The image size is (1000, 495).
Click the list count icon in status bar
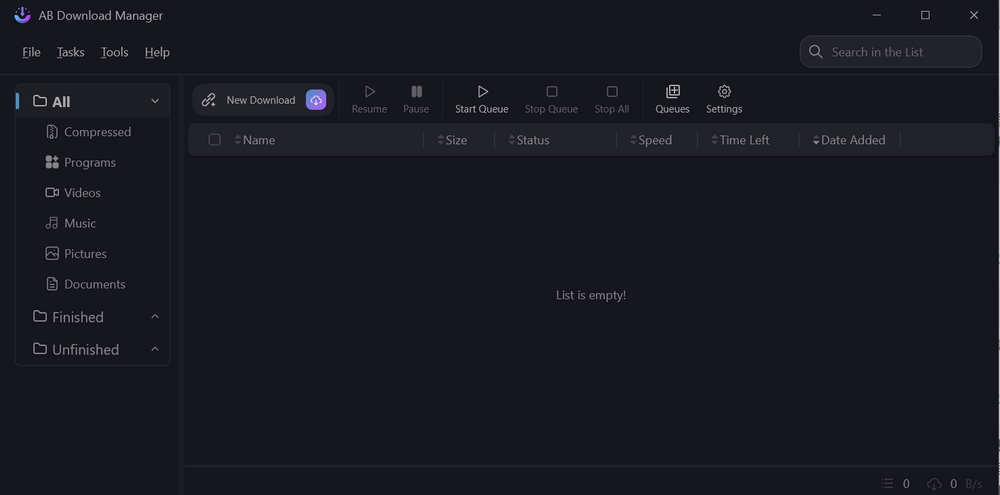click(887, 484)
